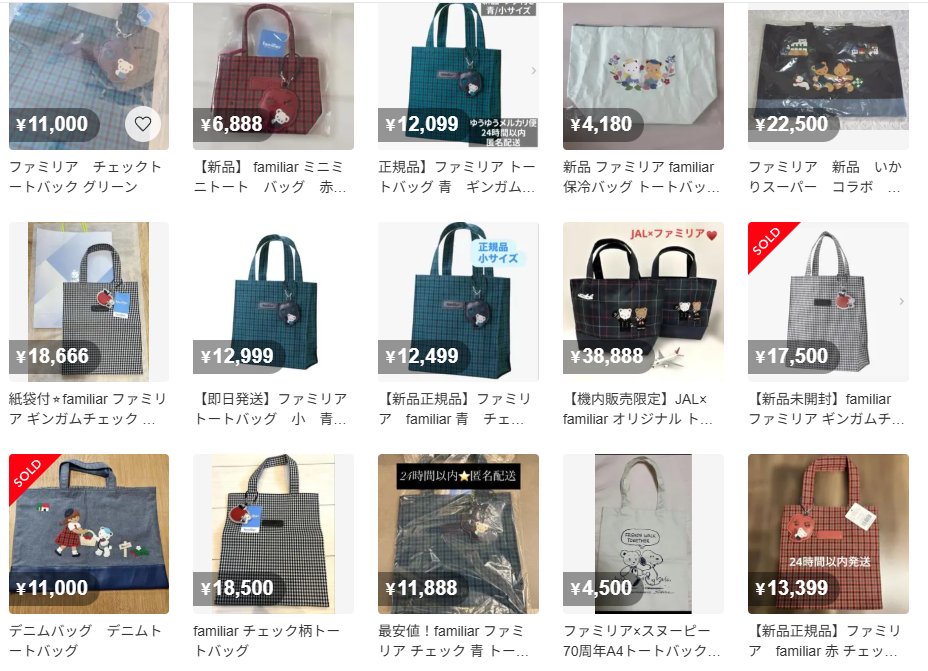Viewport: 928px width, 671px height.
Task: Open the ¥4,500 Snoopy tote thumbnail
Action: point(643,534)
